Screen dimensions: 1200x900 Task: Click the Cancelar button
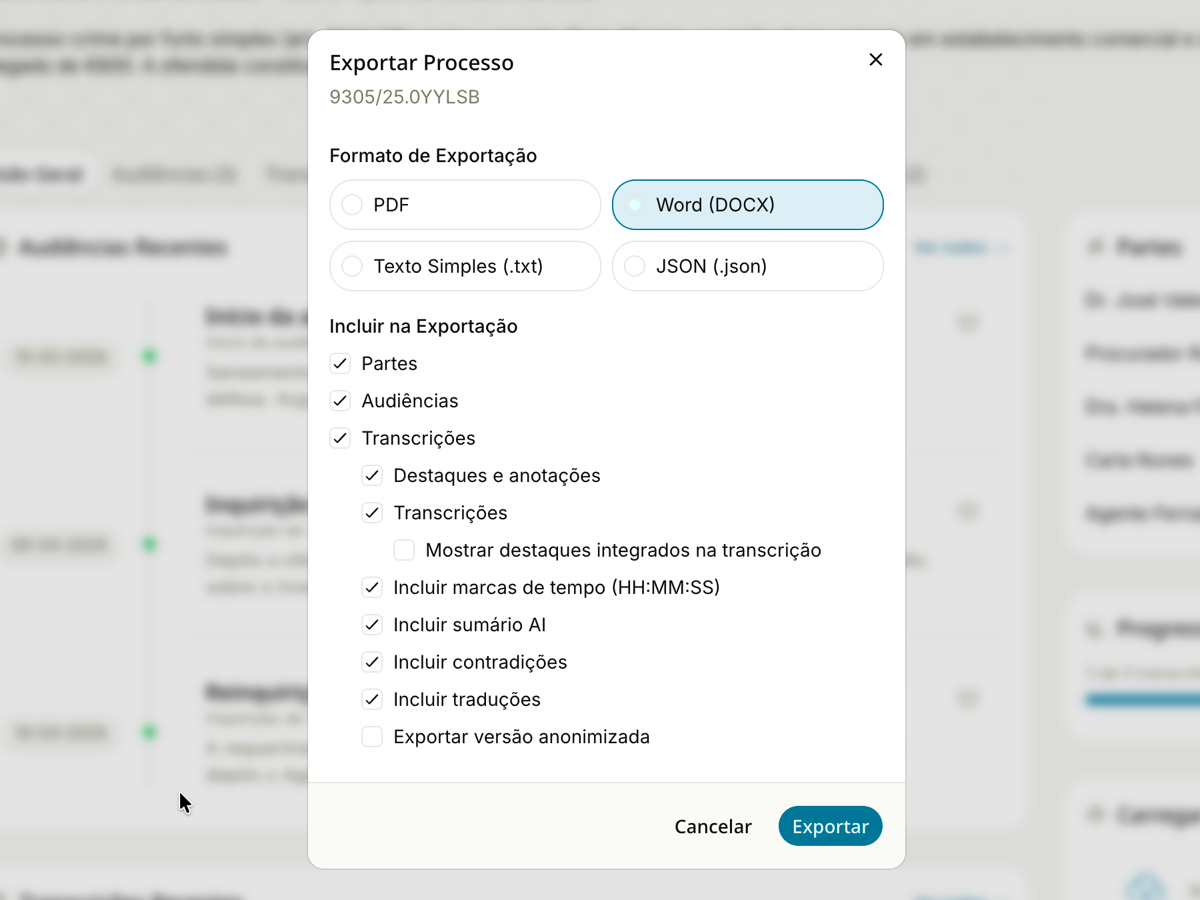[x=713, y=826]
